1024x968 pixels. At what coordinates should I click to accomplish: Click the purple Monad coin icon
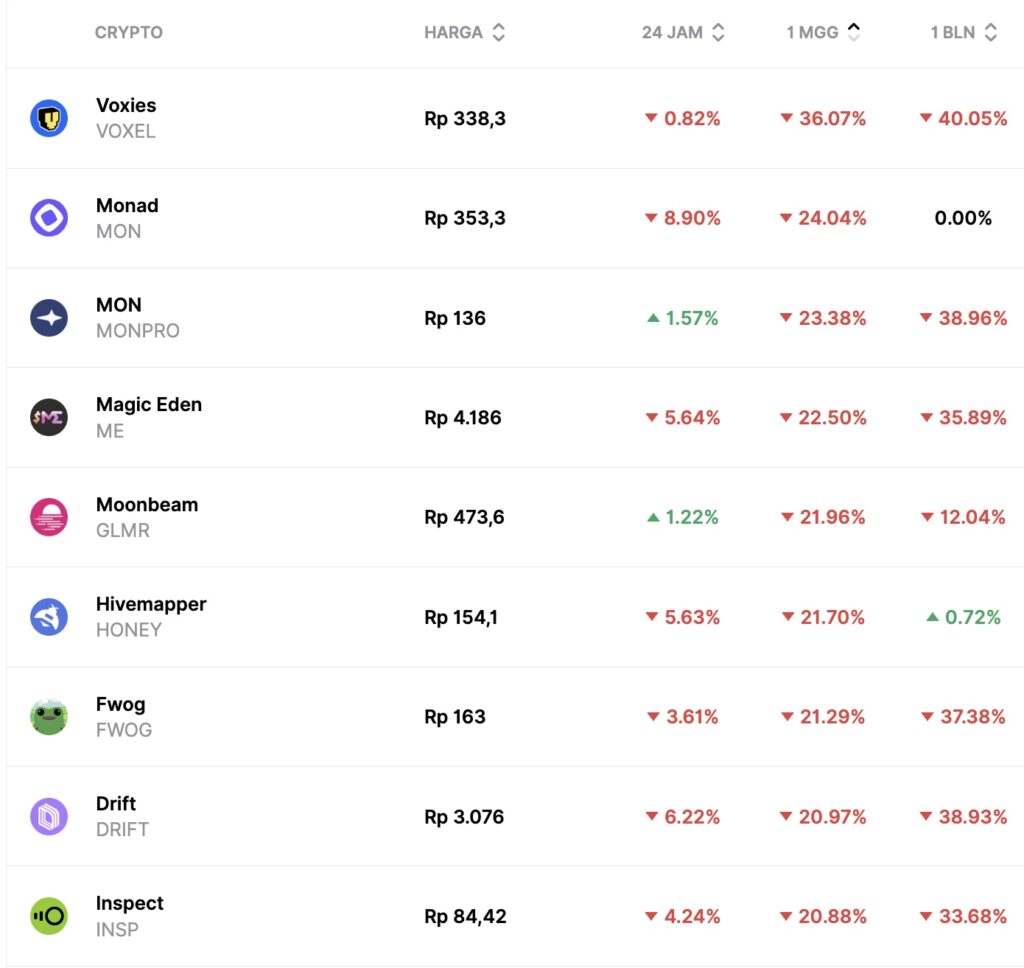(49, 218)
